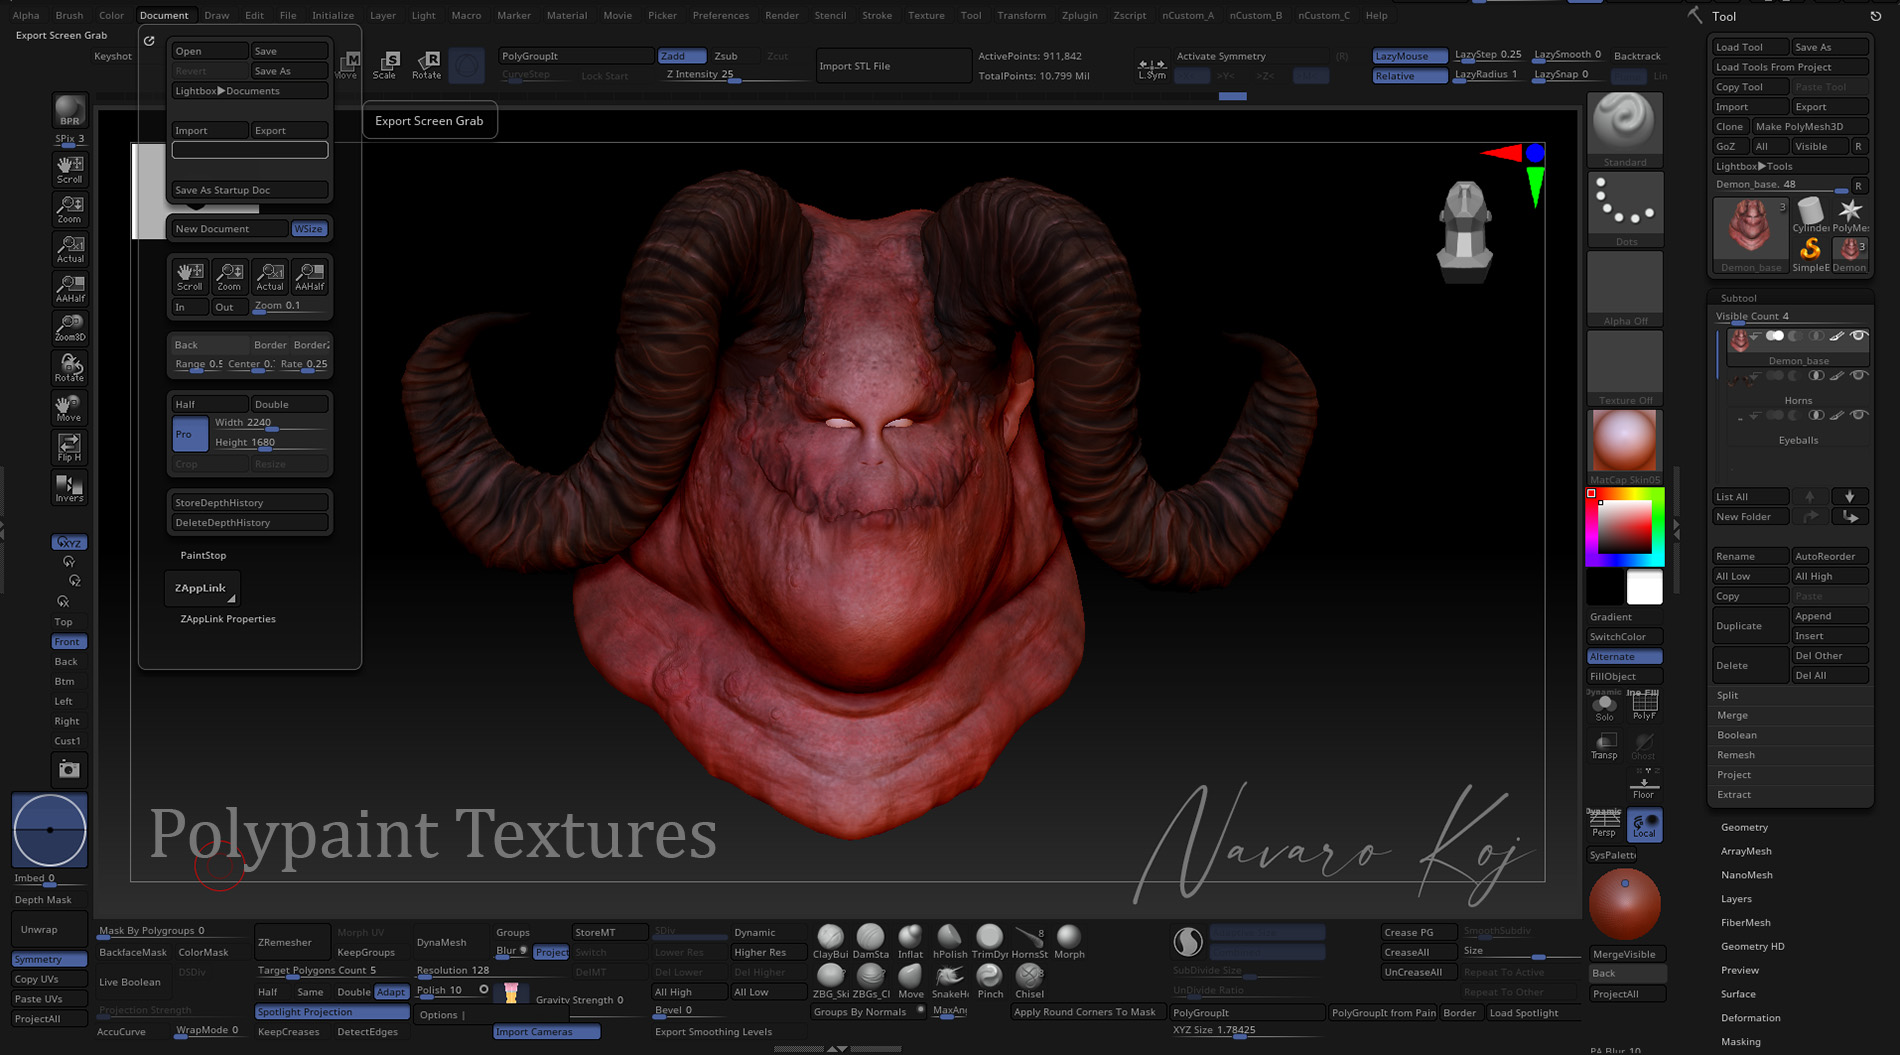Expand the NanoMesh section
This screenshot has height=1055, width=1900.
coord(1746,875)
